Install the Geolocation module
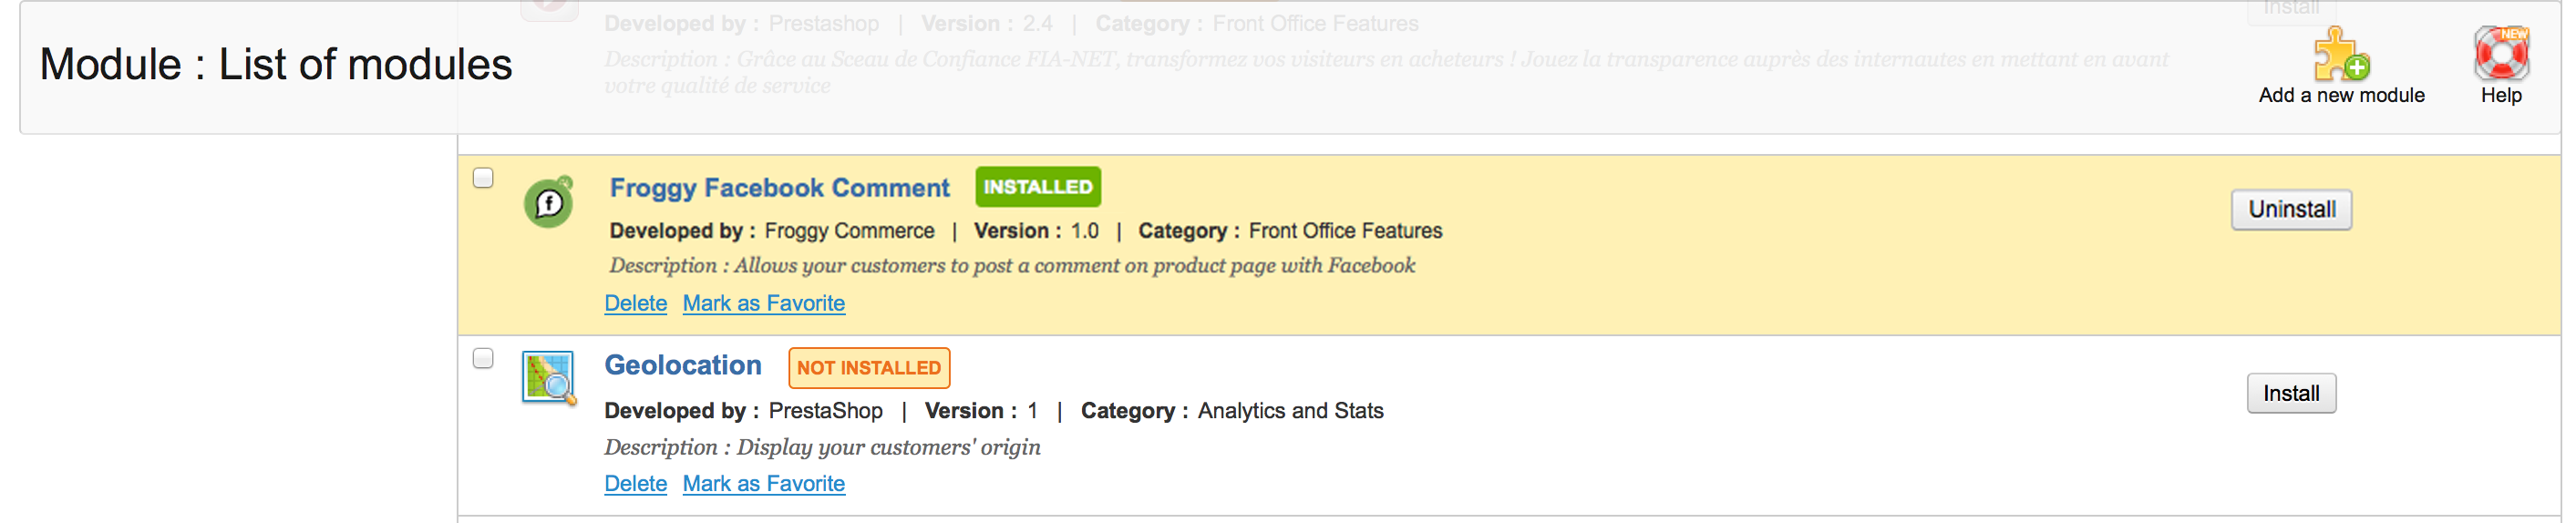This screenshot has height=523, width=2576. point(2291,393)
